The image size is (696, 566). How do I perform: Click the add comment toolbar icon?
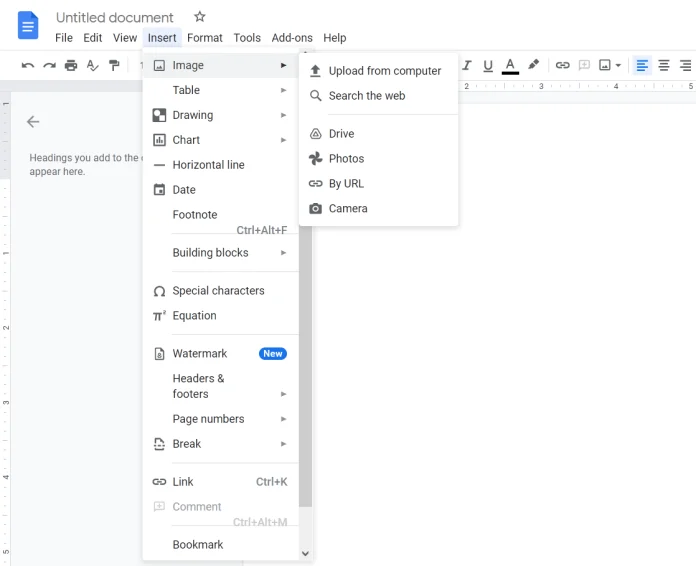coord(584,66)
